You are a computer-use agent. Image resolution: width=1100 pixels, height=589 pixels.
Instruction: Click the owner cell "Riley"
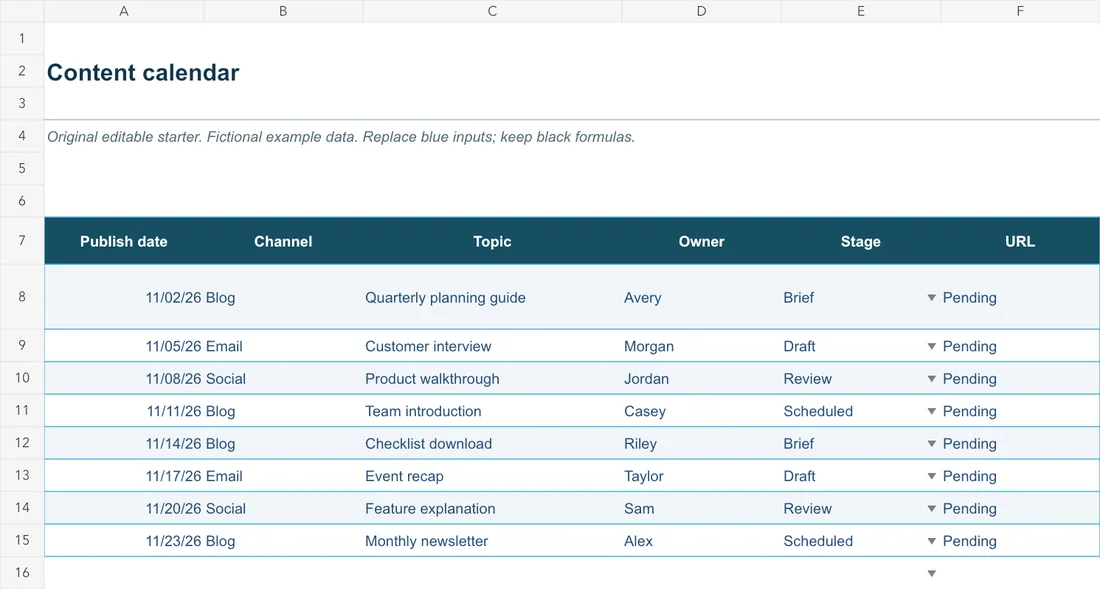702,444
